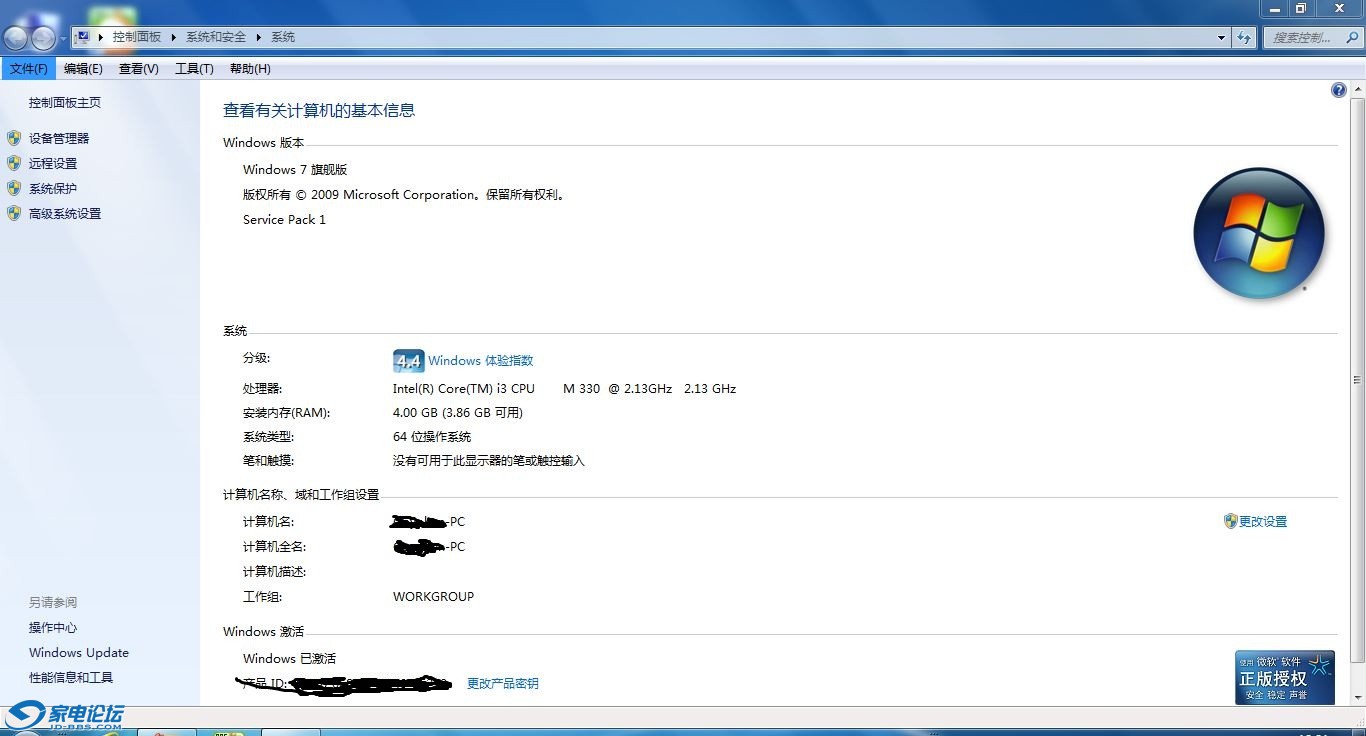The height and width of the screenshot is (736, 1366).
Task: Click the 正版授权 genuine software badge
Action: click(x=1284, y=677)
